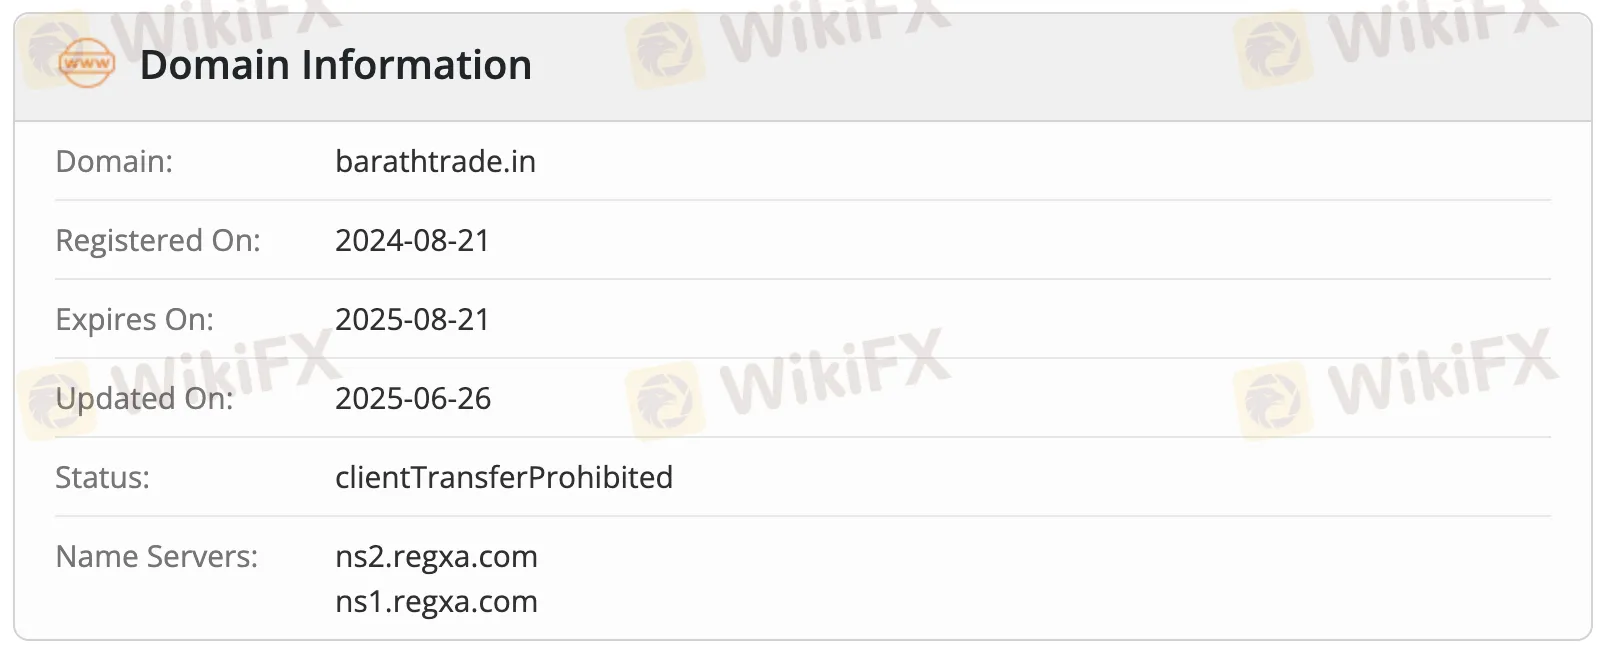This screenshot has width=1612, height=660.
Task: Click the Domain: label
Action: point(114,161)
